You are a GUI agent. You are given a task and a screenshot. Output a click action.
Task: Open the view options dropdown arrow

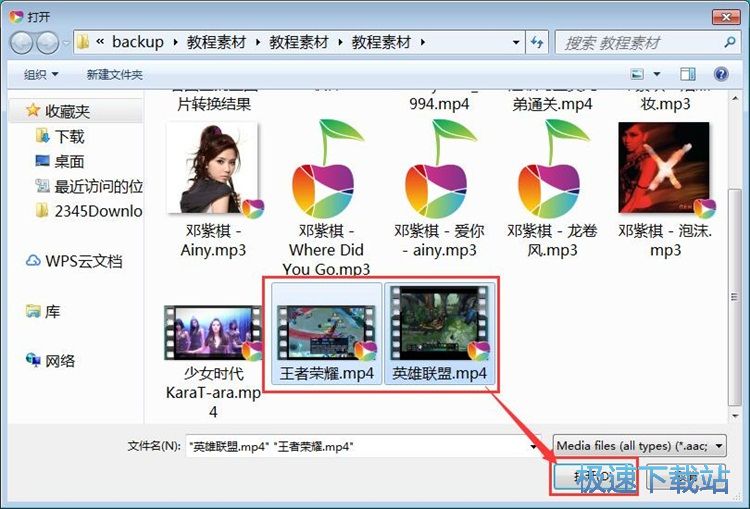click(x=657, y=74)
